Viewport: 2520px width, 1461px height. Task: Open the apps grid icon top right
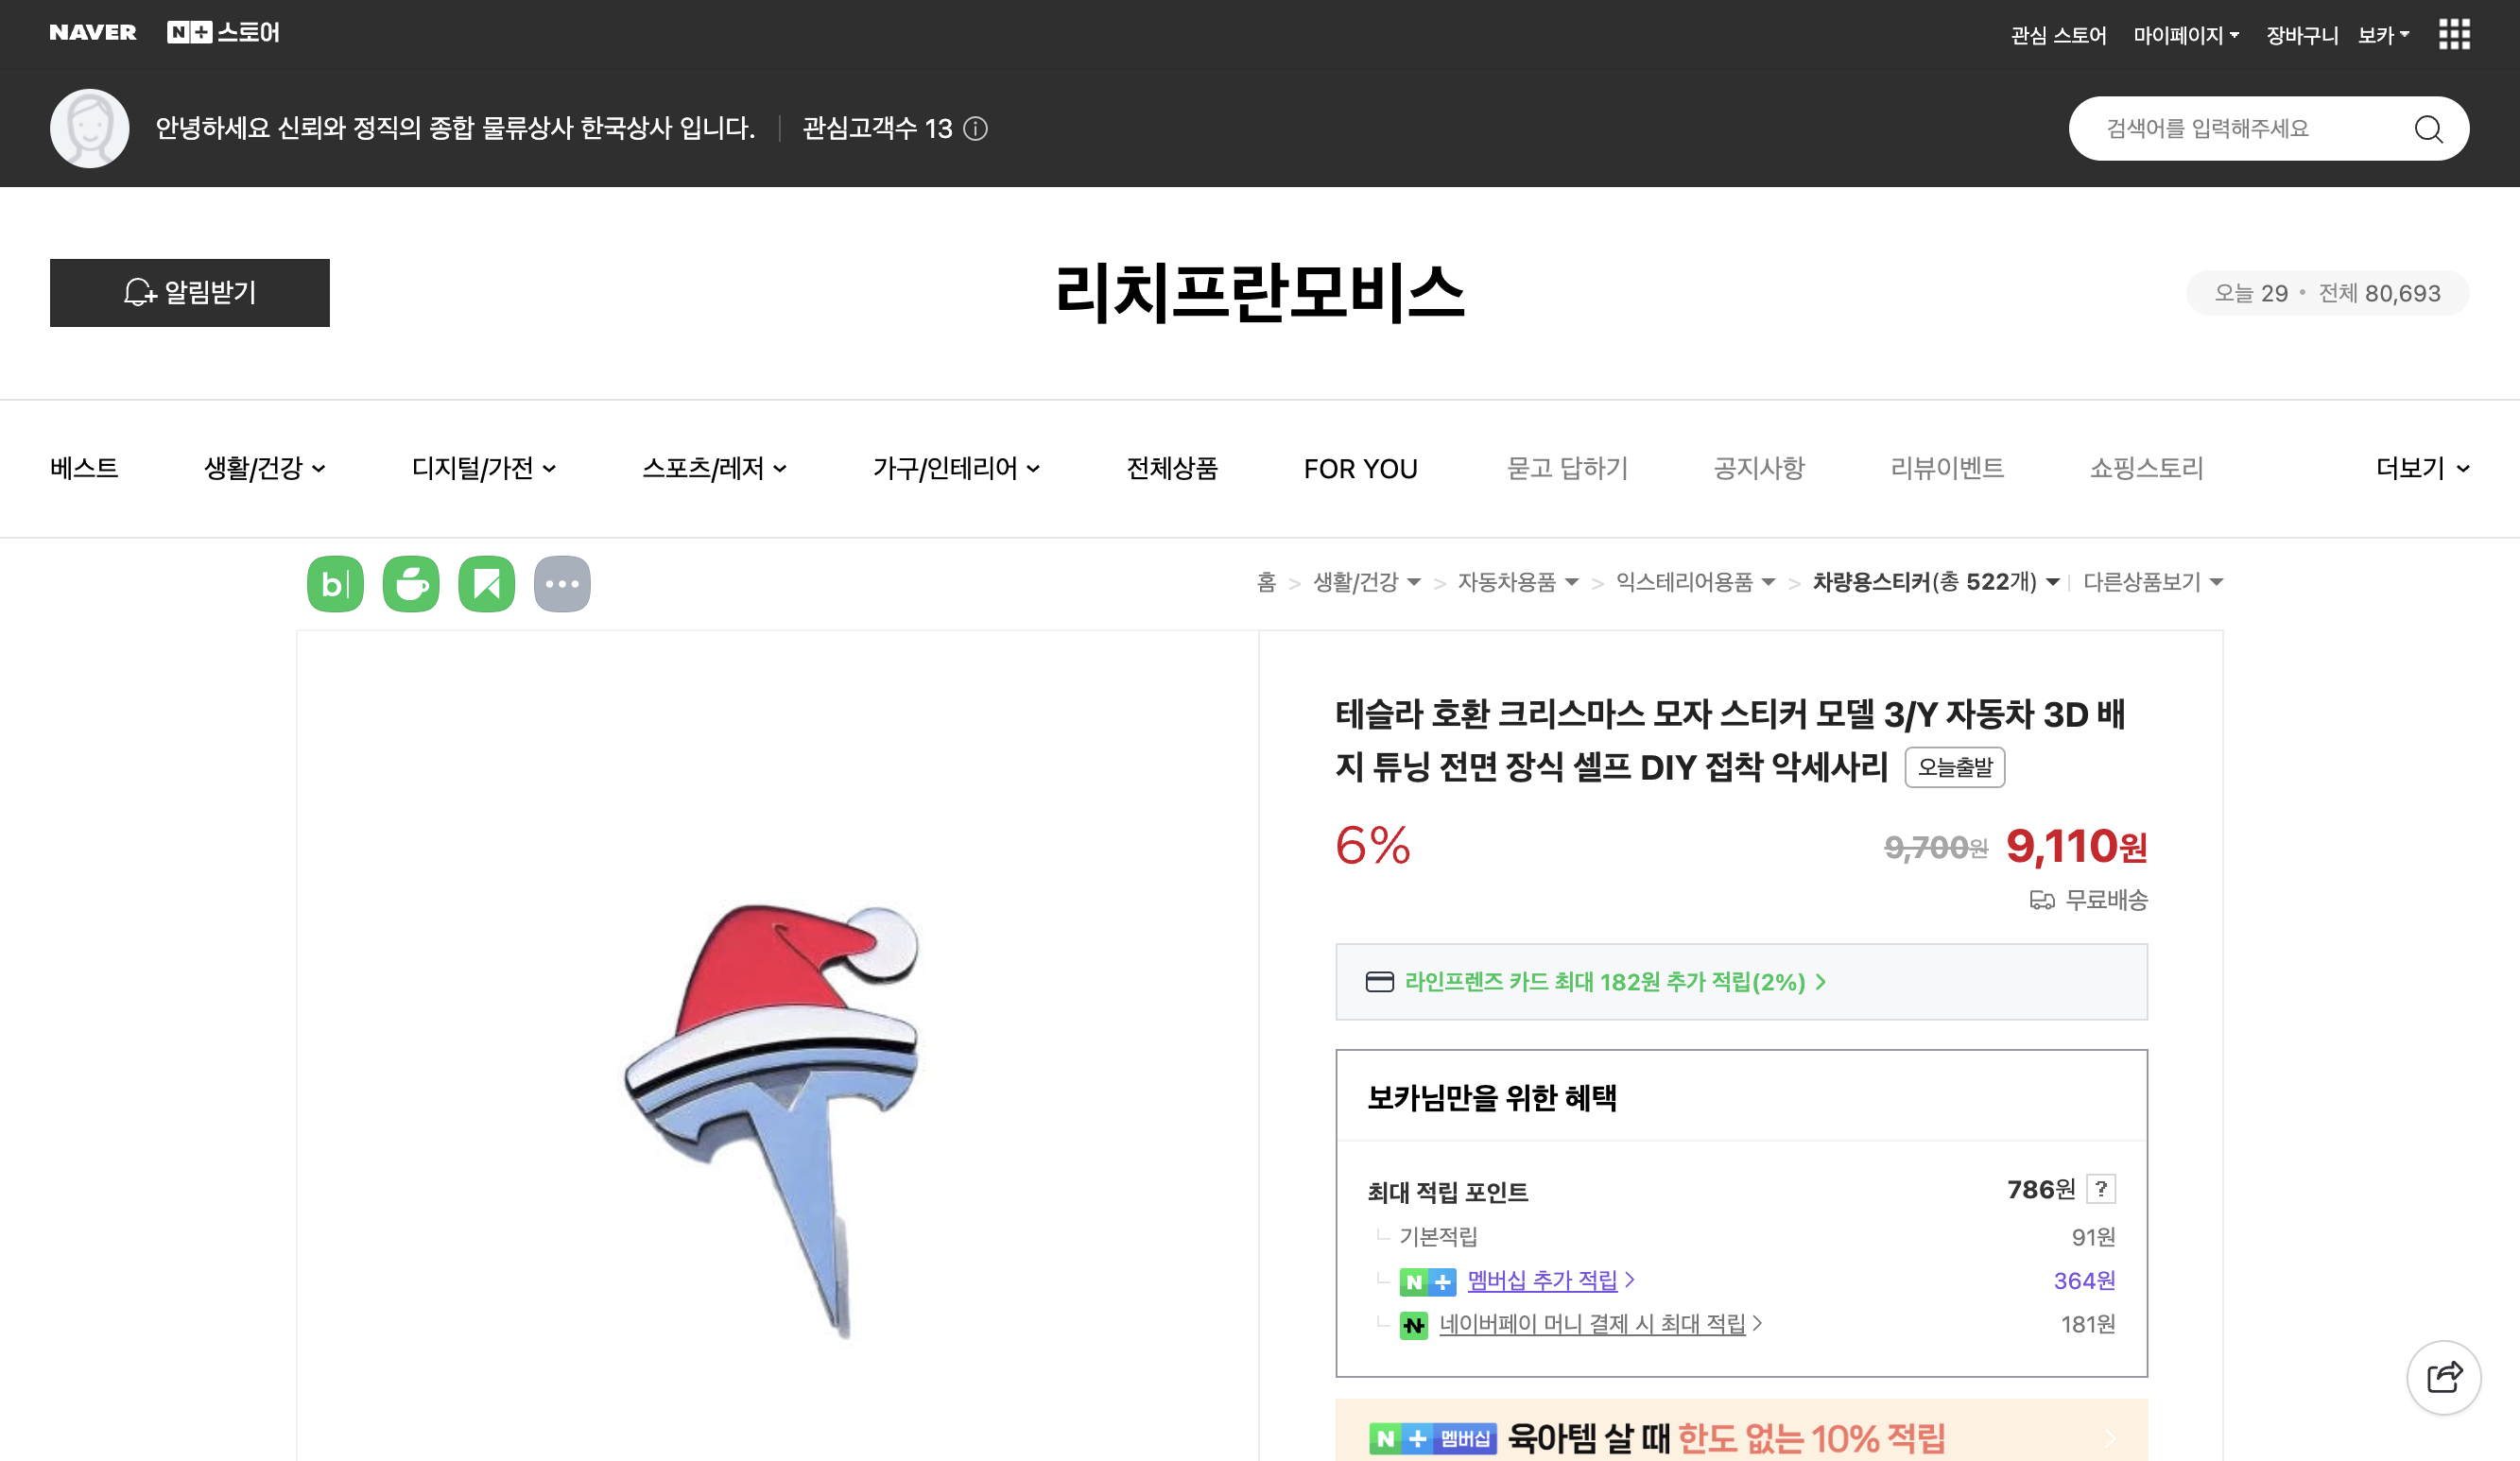[x=2453, y=34]
